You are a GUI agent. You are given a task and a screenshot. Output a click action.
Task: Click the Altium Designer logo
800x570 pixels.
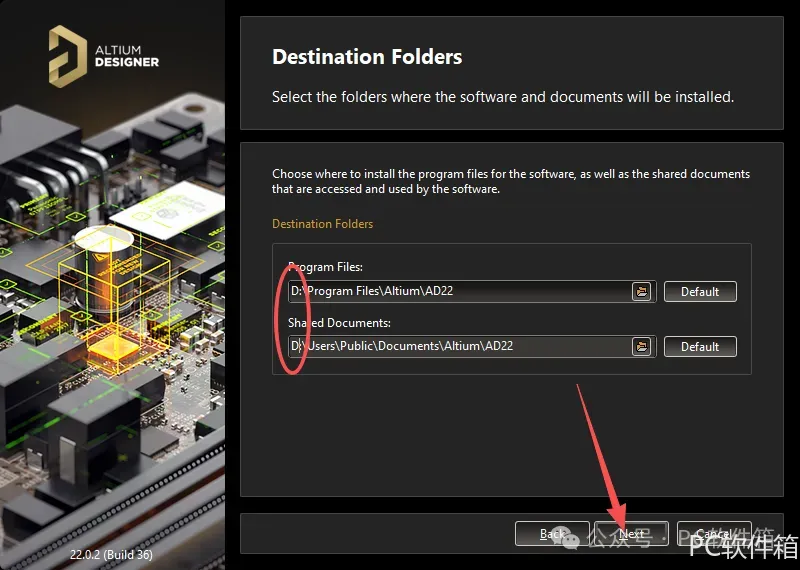104,56
